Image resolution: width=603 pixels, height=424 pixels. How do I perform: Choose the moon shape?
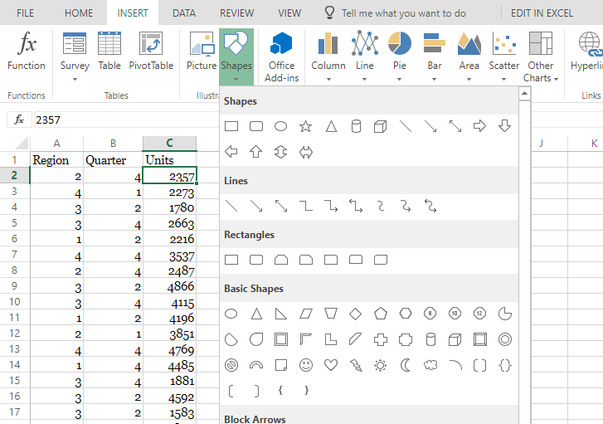(405, 365)
